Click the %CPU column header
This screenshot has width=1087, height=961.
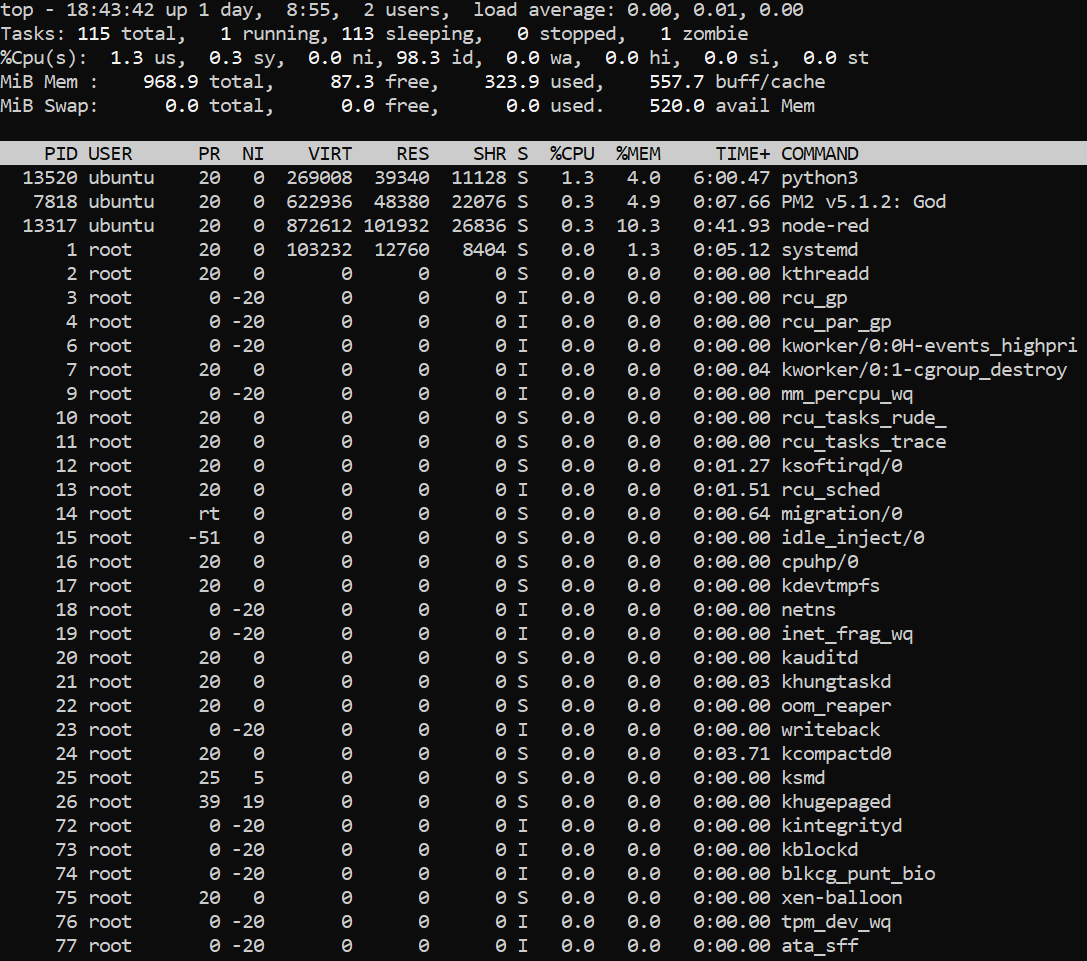[571, 153]
